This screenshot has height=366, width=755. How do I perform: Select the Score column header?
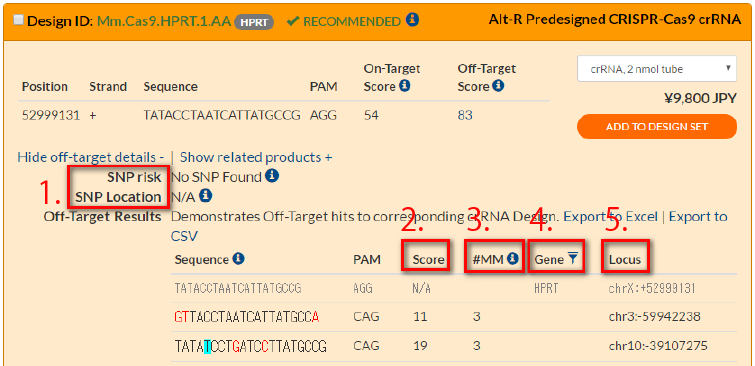tap(429, 260)
